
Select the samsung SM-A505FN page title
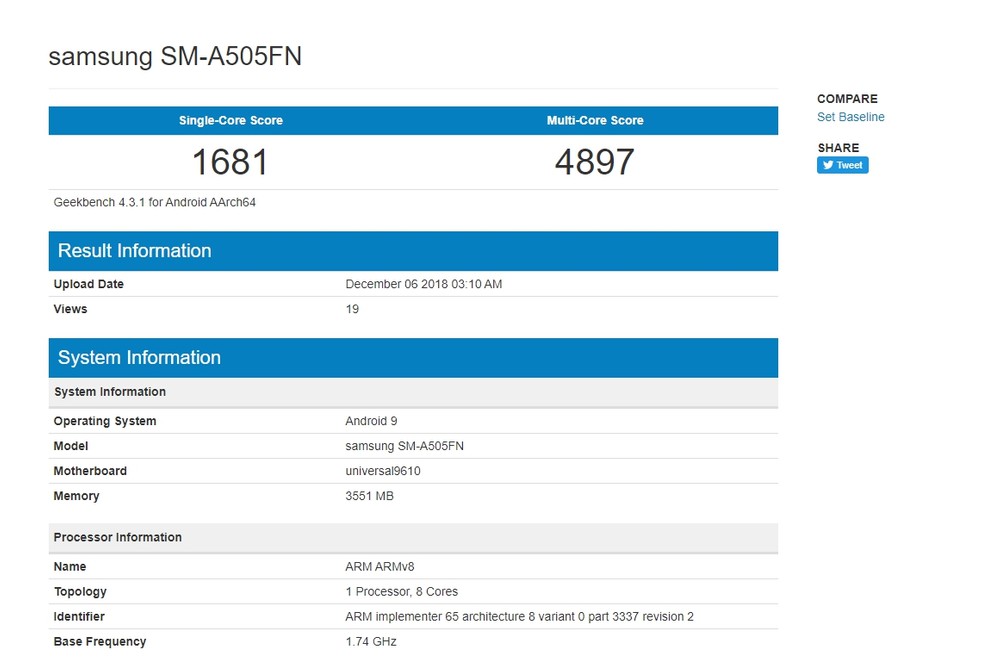click(175, 56)
